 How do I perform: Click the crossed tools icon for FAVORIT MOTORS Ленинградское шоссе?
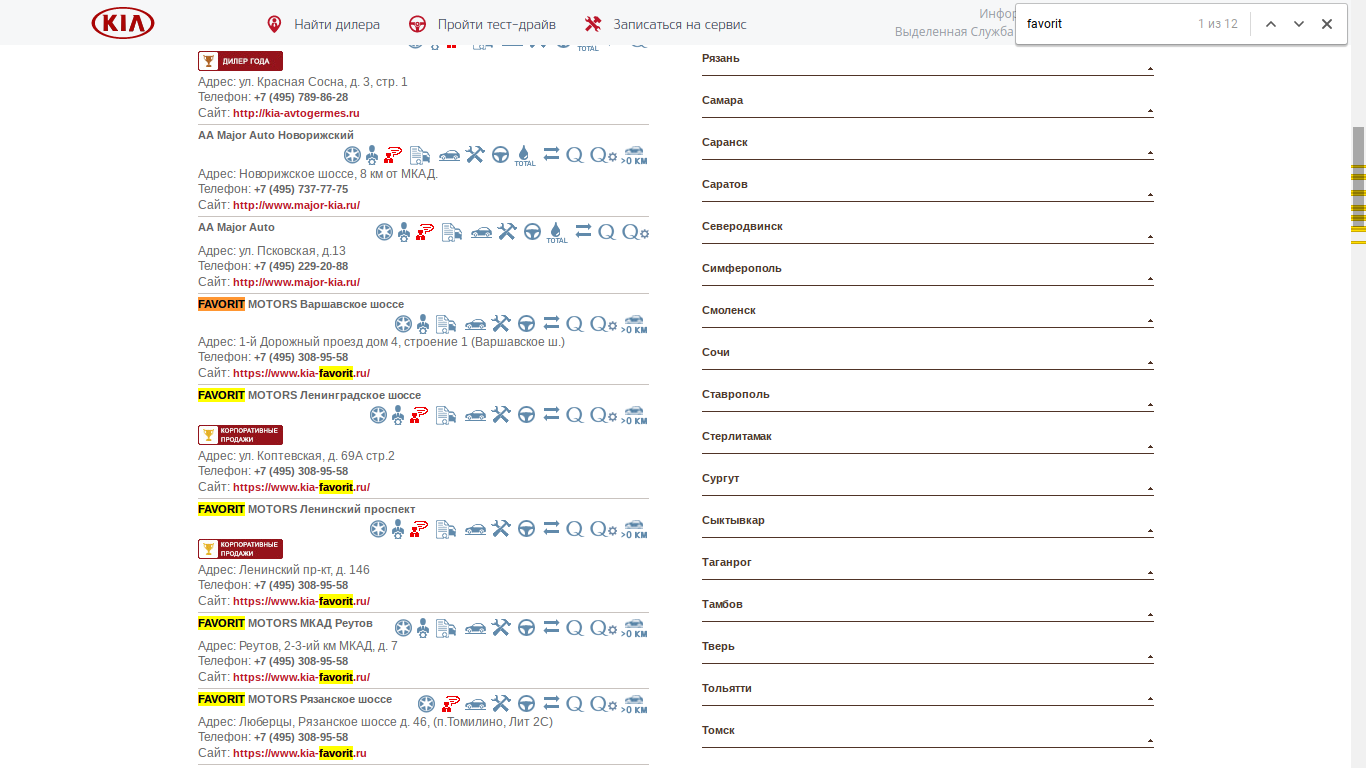pyautogui.click(x=501, y=414)
